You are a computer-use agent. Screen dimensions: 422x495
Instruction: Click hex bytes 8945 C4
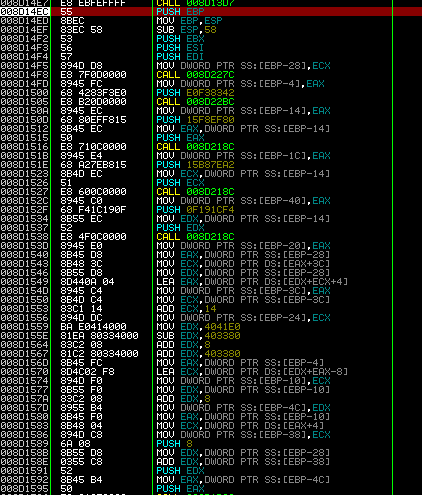click(x=81, y=291)
